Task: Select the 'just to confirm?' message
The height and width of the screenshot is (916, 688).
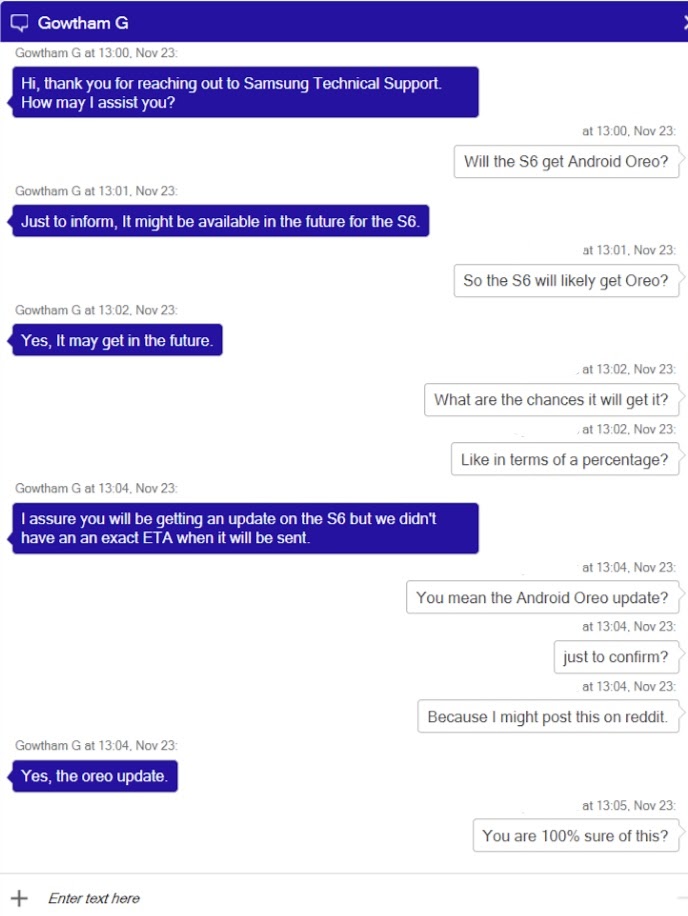Action: (x=615, y=657)
